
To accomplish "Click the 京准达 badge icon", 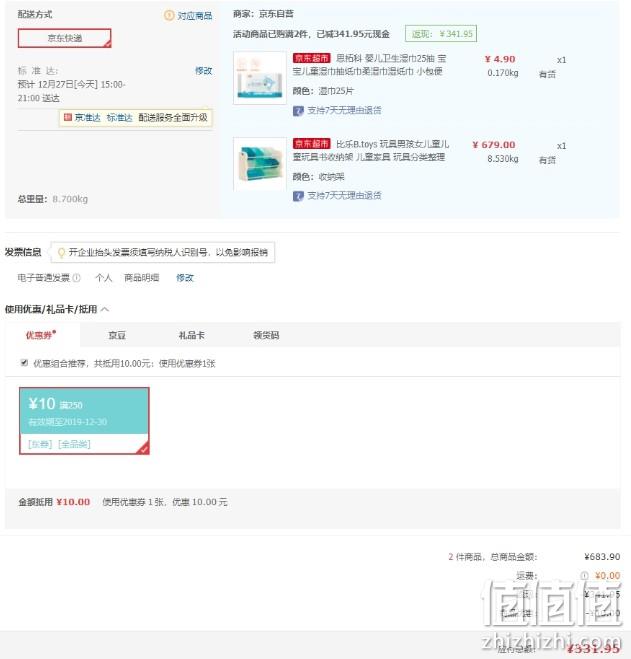I will click(x=67, y=117).
